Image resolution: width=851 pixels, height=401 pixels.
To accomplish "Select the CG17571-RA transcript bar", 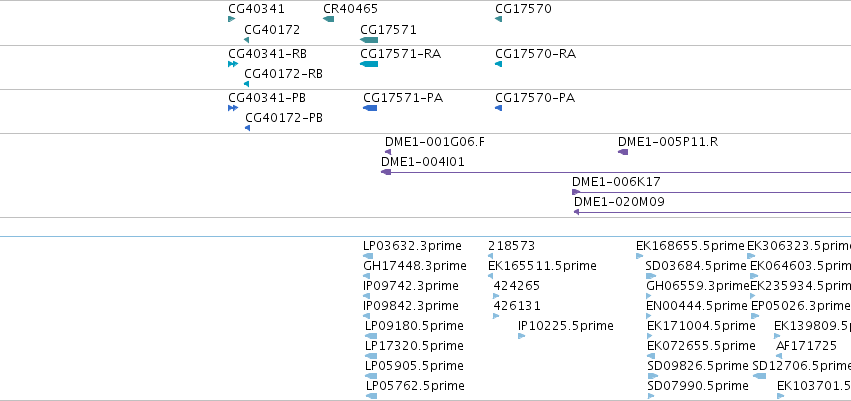I will pyautogui.click(x=369, y=64).
